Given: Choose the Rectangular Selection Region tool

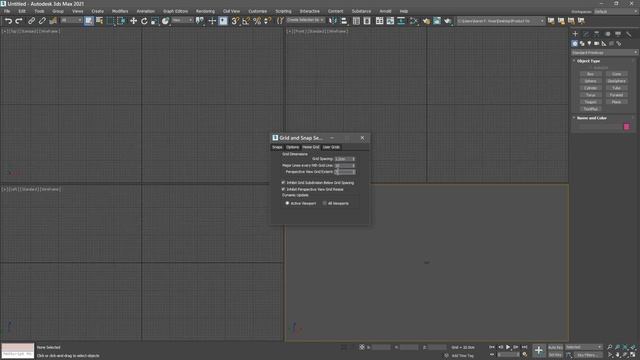Looking at the screenshot, I should coord(110,21).
